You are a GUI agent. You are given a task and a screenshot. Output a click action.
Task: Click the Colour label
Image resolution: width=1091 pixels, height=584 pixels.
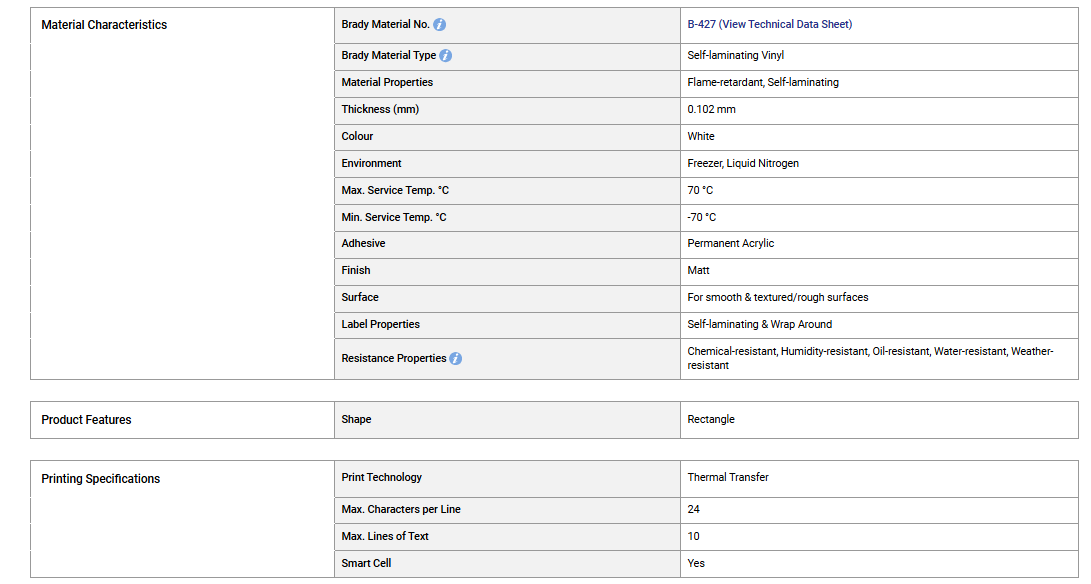pos(357,136)
